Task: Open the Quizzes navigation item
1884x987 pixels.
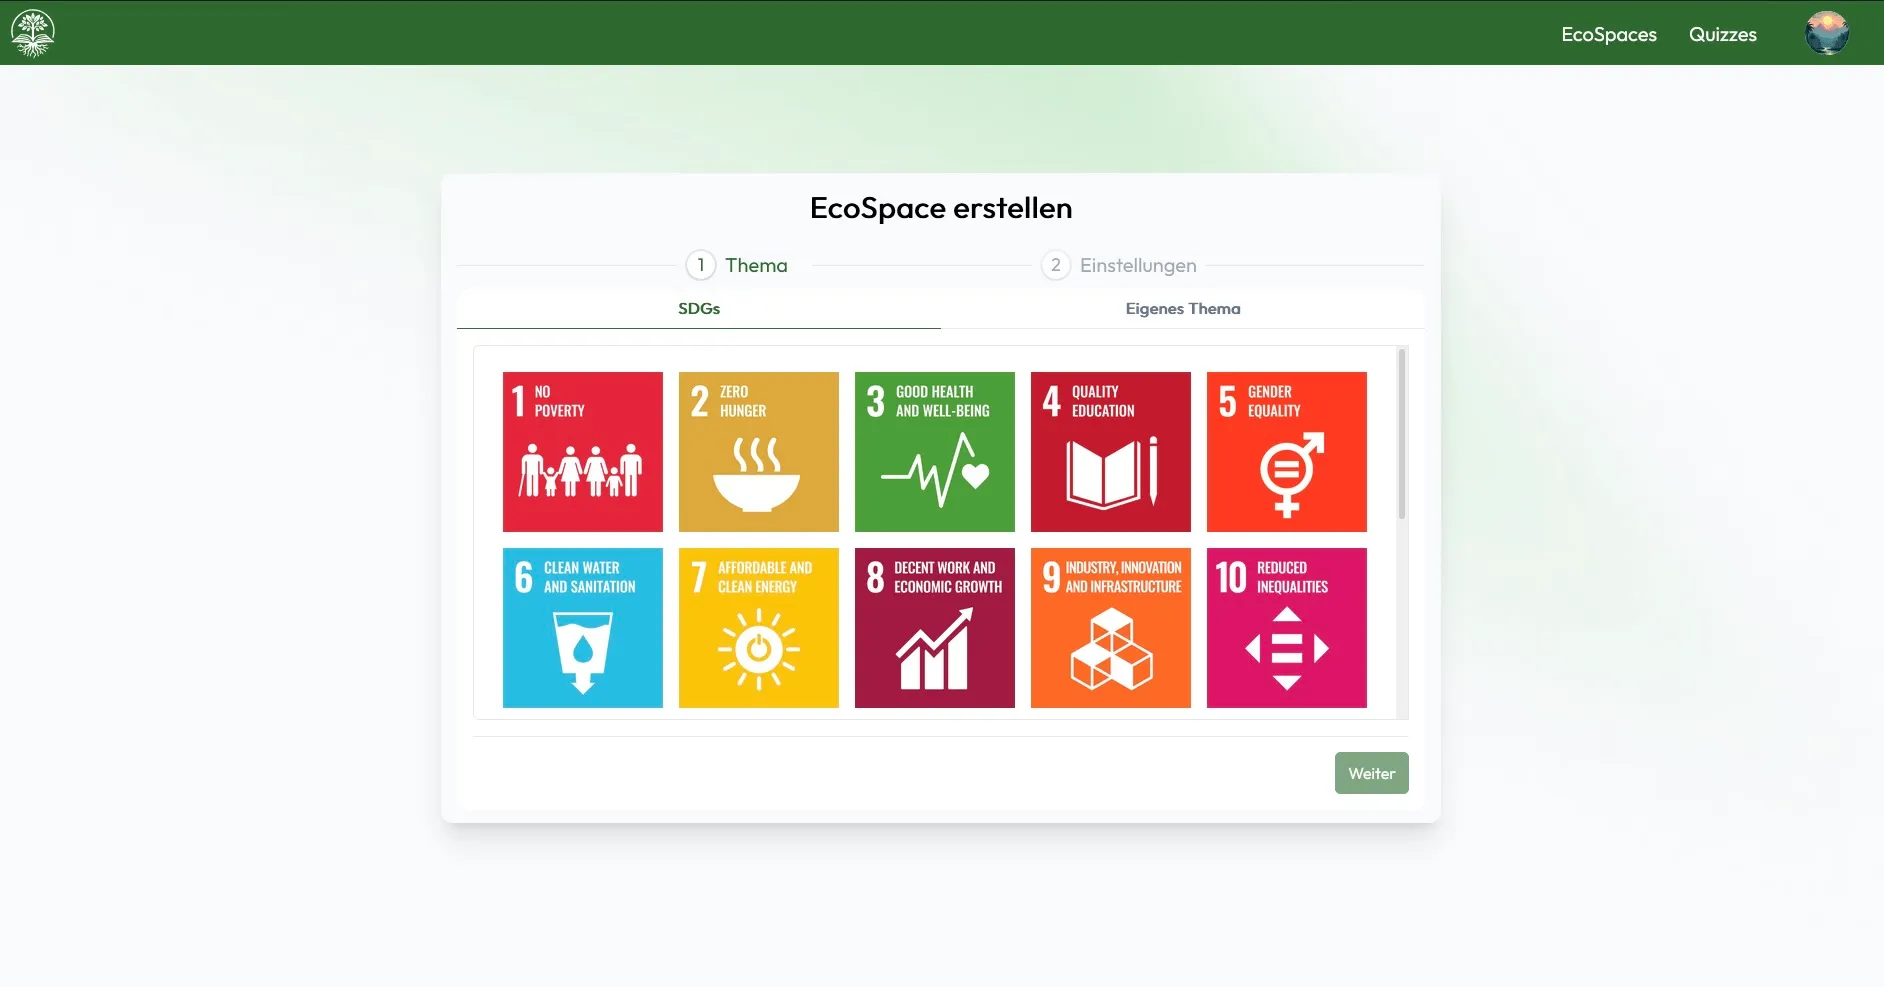Action: pyautogui.click(x=1723, y=34)
